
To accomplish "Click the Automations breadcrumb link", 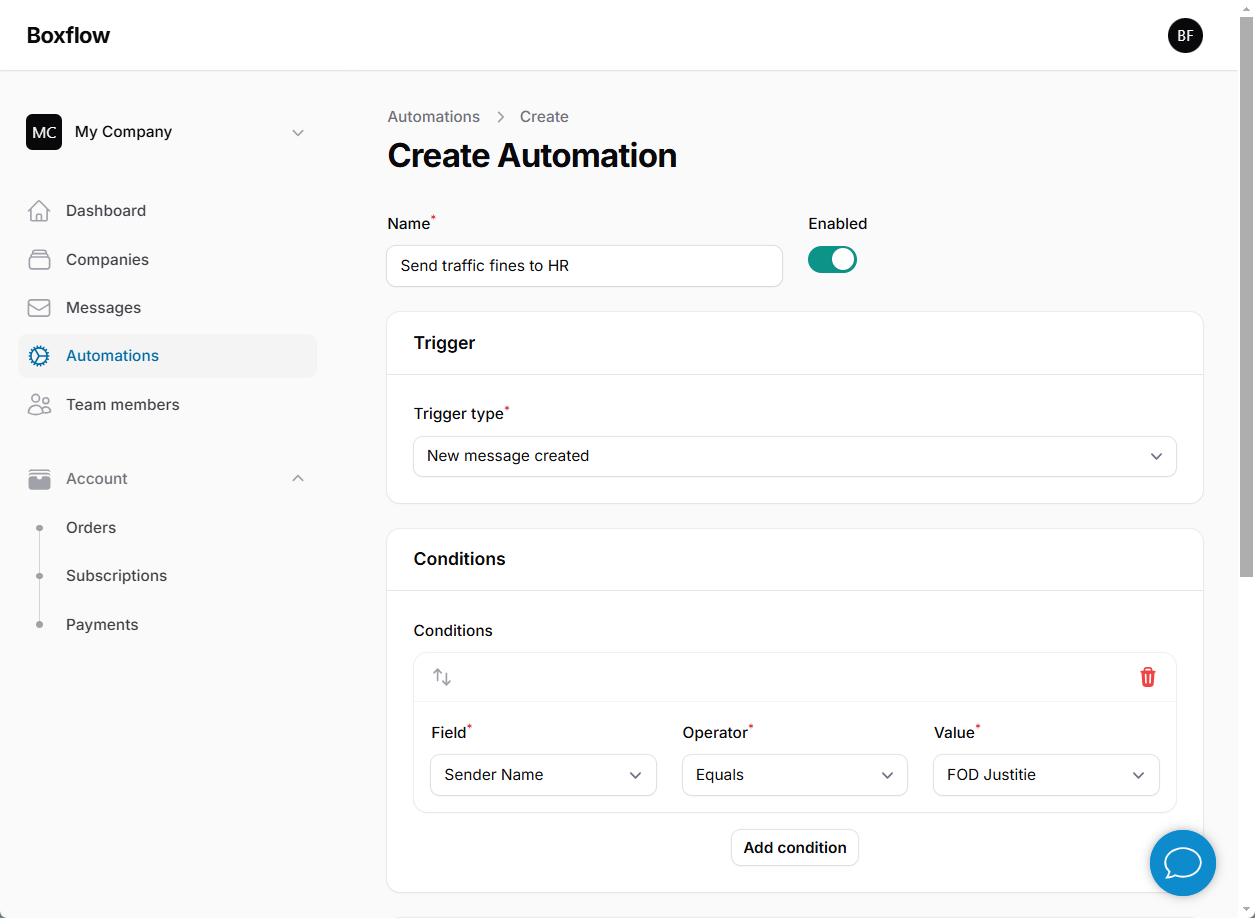I will click(x=433, y=117).
